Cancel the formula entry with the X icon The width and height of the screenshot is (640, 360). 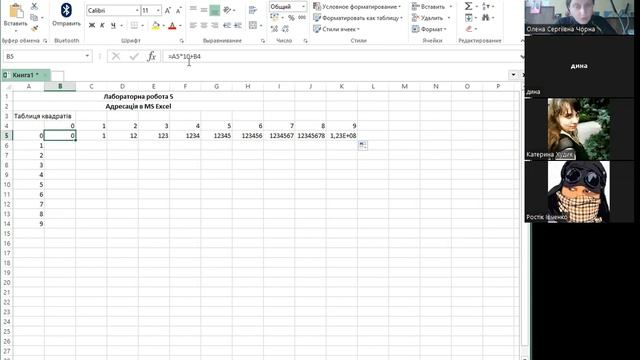pos(116,56)
